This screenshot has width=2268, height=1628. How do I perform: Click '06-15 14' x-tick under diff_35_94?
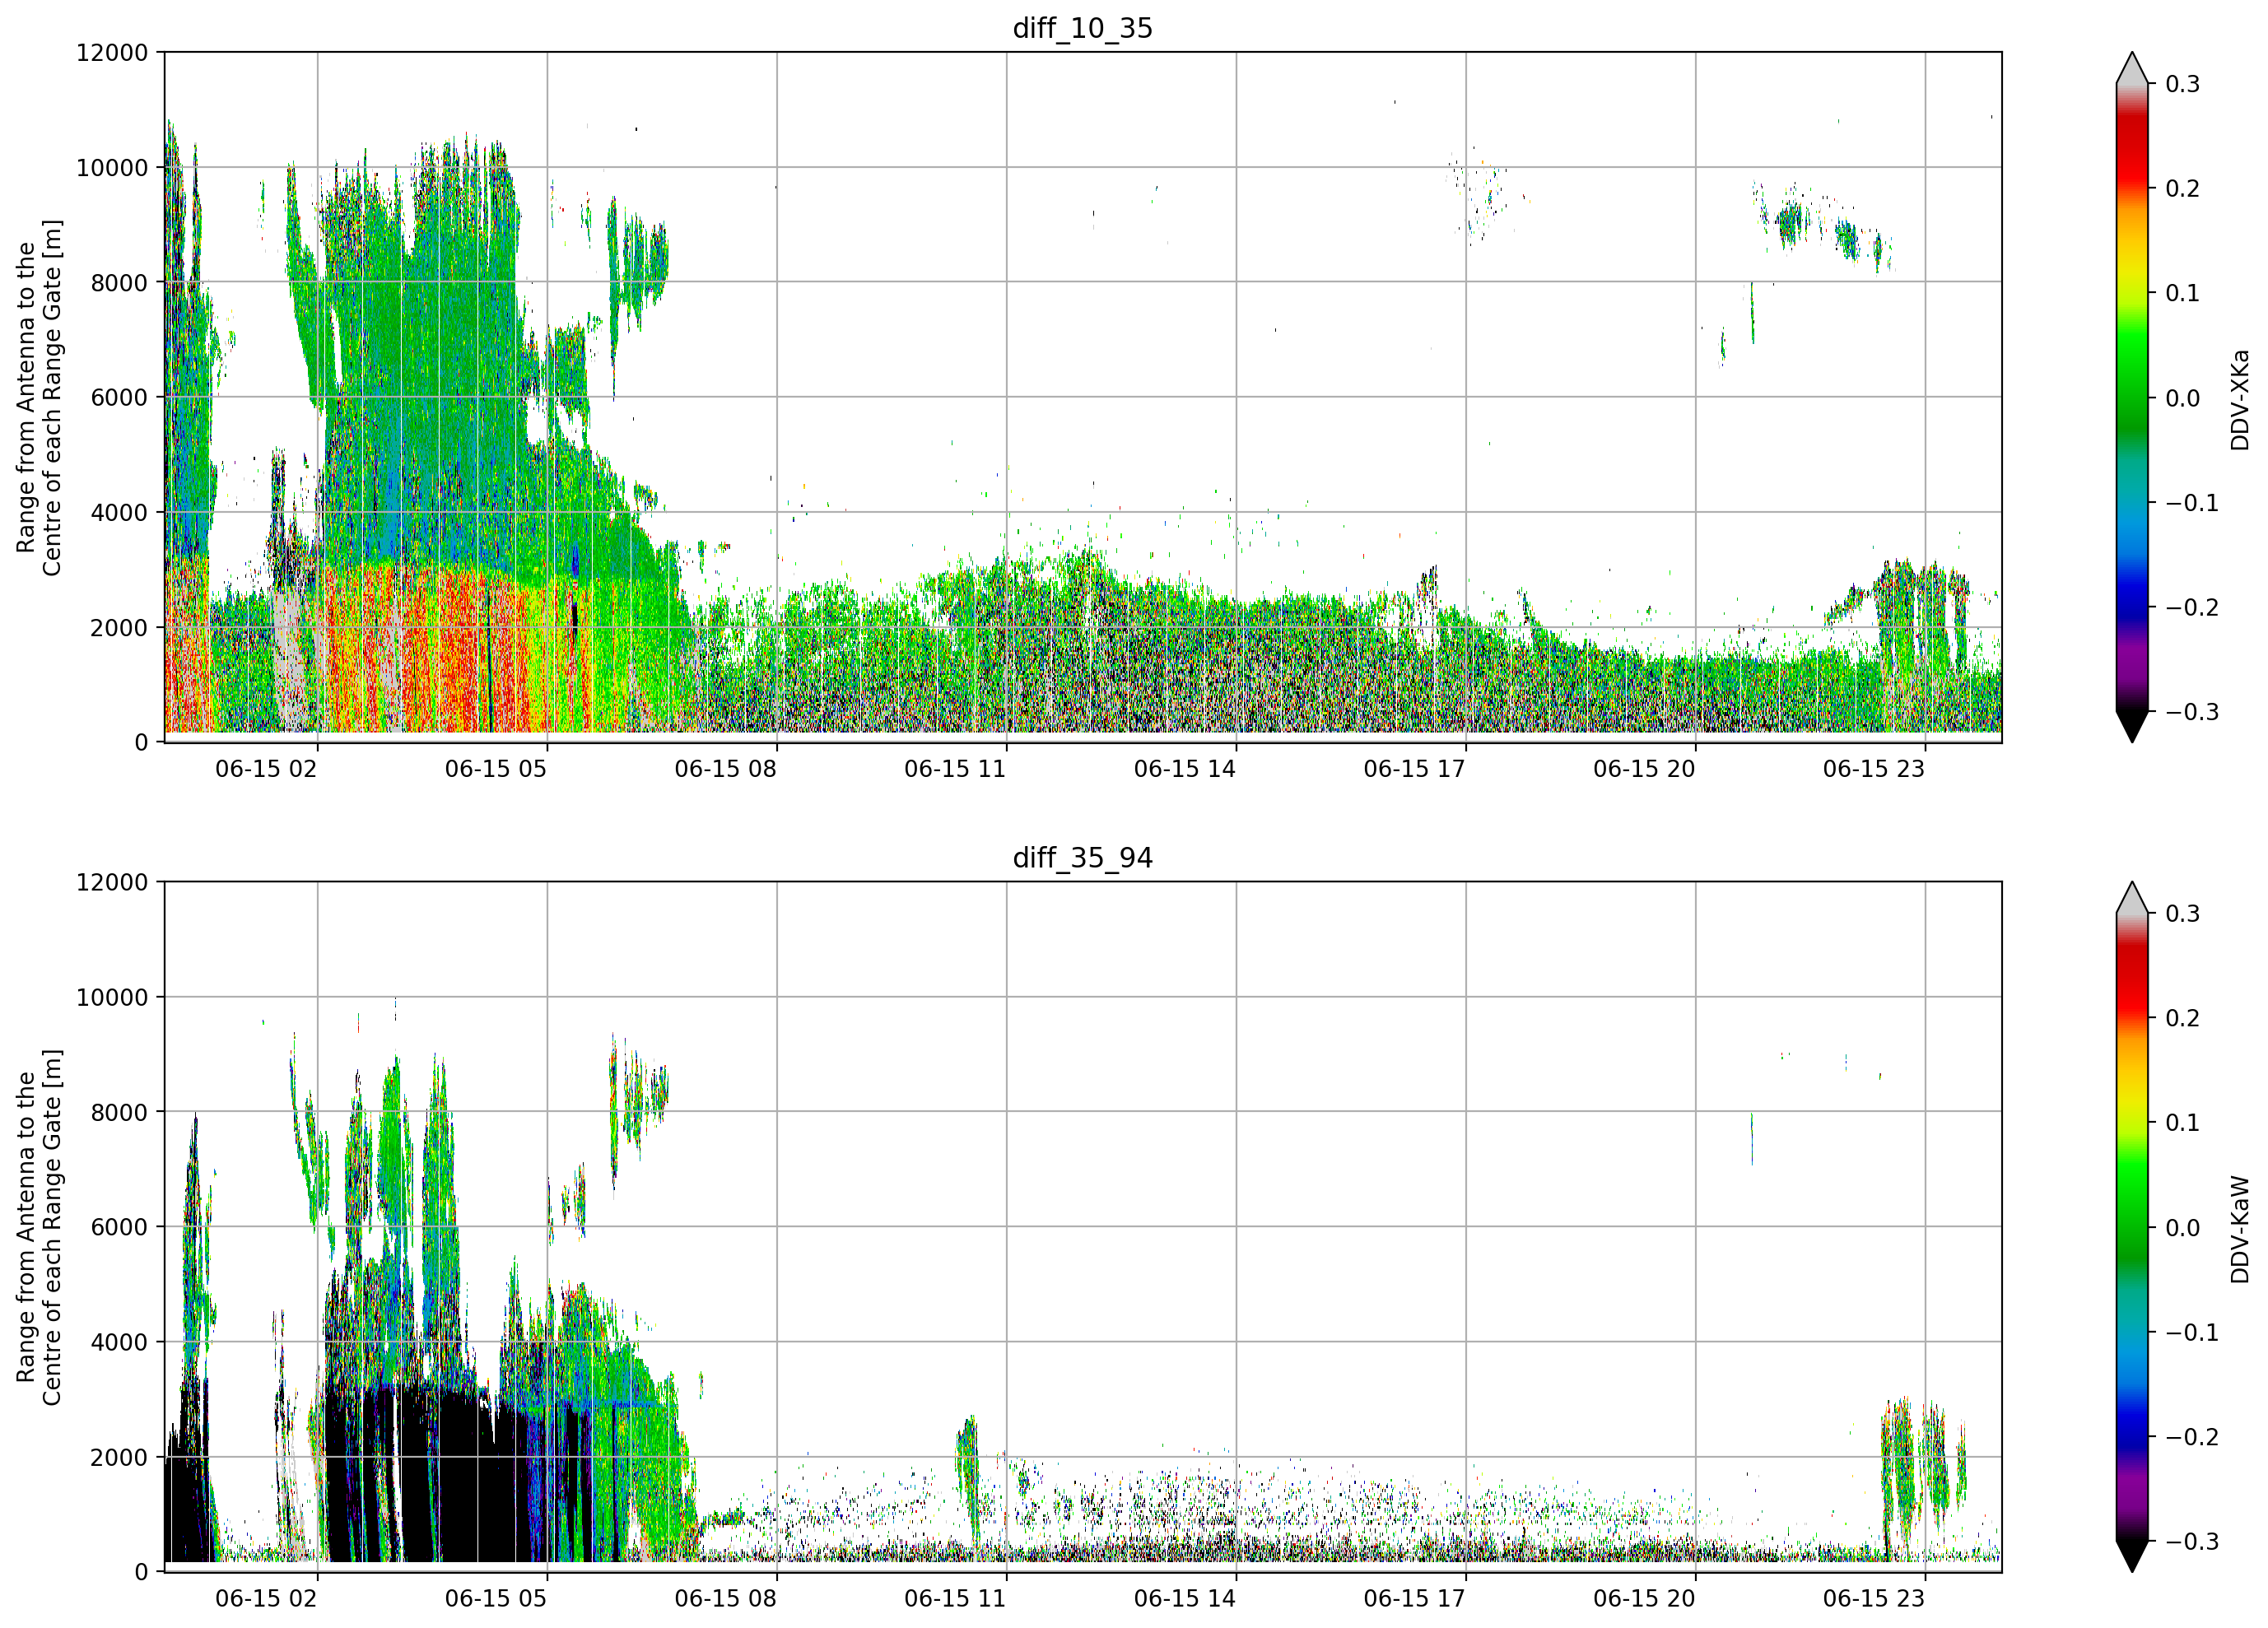(1185, 1599)
